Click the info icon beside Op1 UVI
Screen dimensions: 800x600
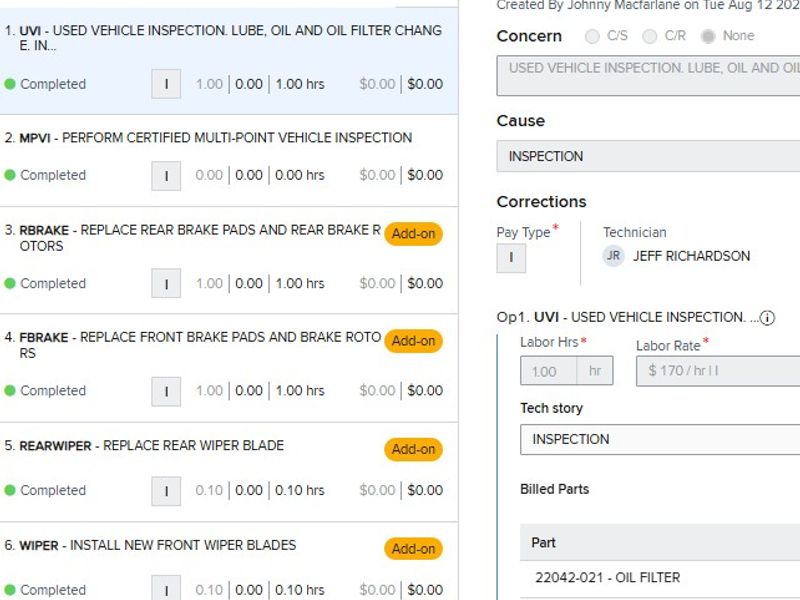click(768, 318)
